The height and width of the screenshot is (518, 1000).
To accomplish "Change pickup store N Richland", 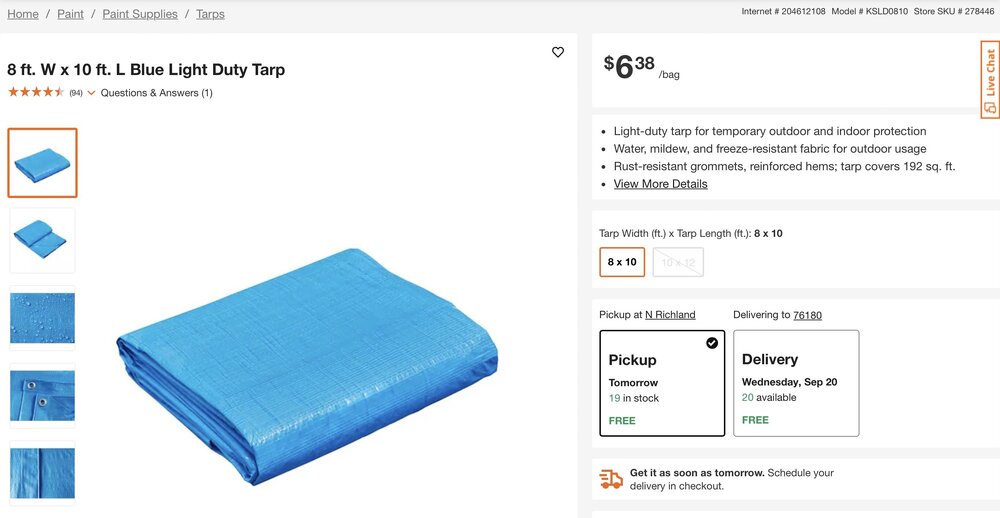I will coord(670,315).
